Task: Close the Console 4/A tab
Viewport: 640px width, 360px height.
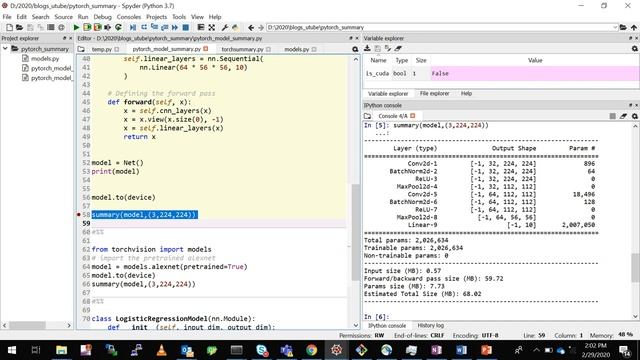Action: (x=413, y=116)
